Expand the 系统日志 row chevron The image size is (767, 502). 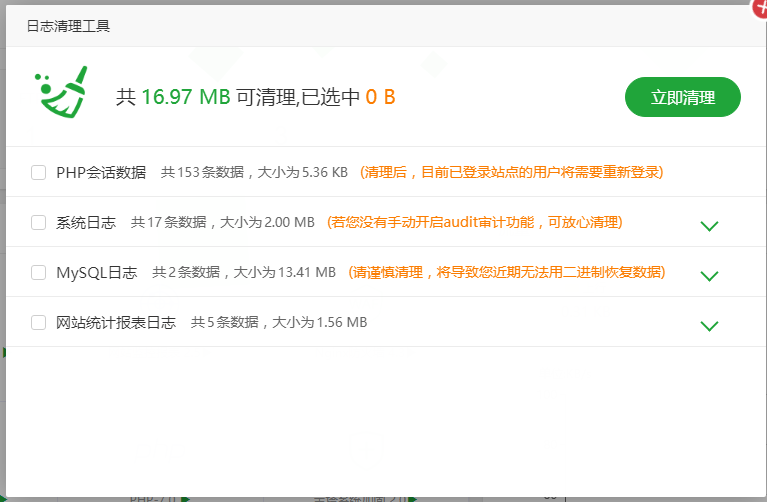(709, 226)
